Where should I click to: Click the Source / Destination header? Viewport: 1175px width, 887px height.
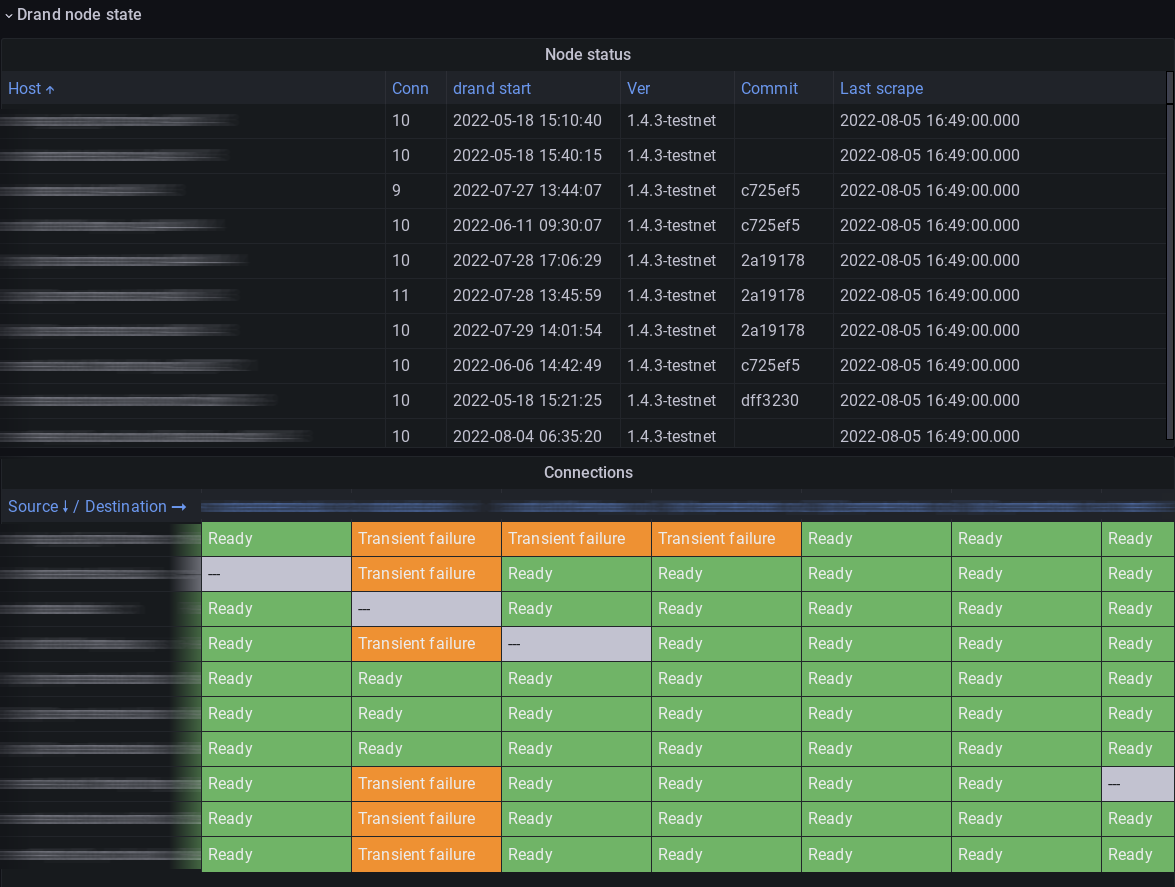[x=97, y=506]
